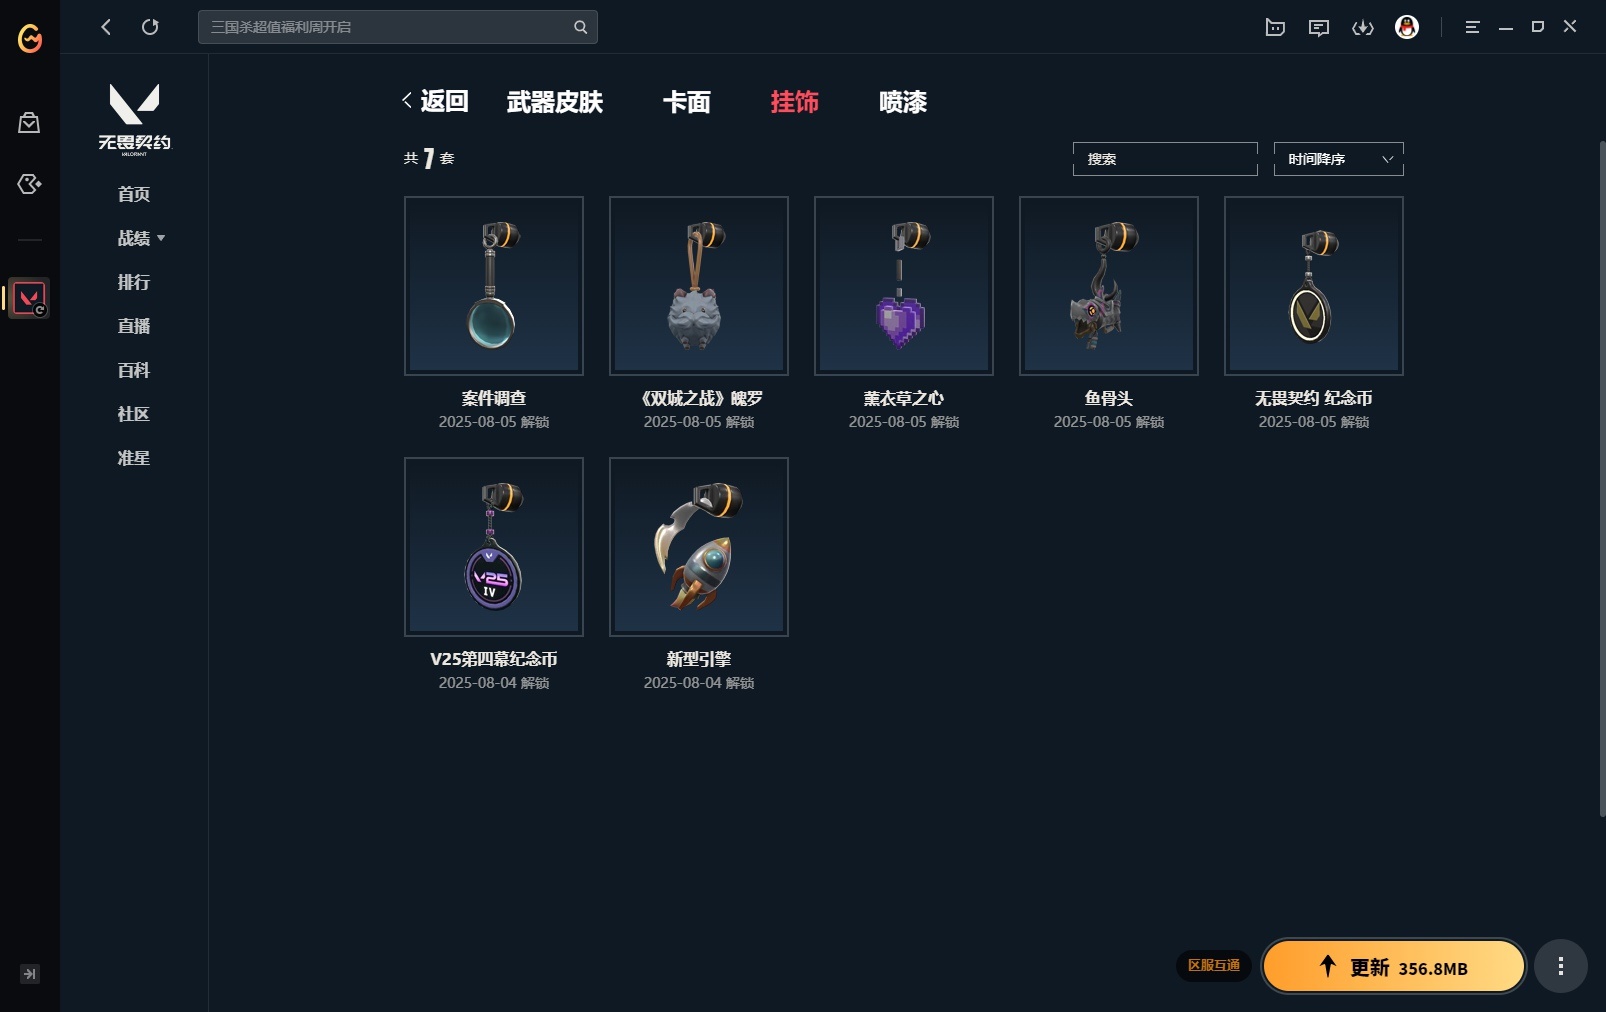The height and width of the screenshot is (1012, 1606).
Task: Expand the sidebar with the bottom-left arrow icon
Action: [x=30, y=974]
